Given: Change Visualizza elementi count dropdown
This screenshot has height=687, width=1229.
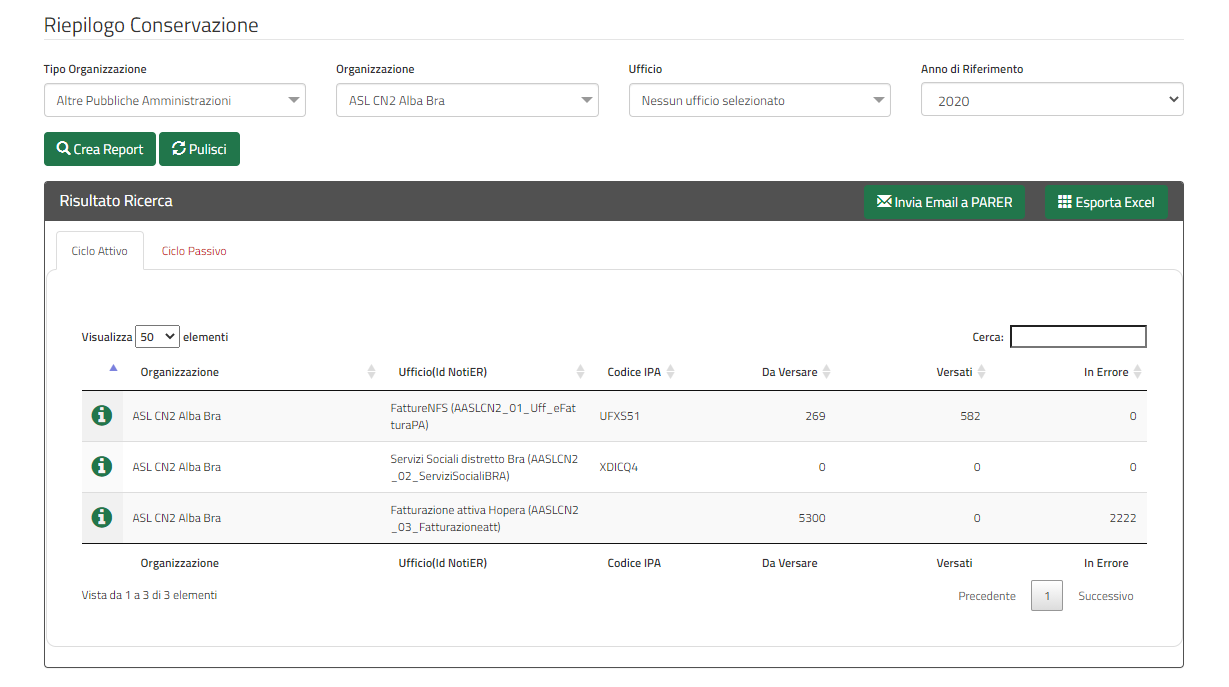Looking at the screenshot, I should pyautogui.click(x=157, y=337).
